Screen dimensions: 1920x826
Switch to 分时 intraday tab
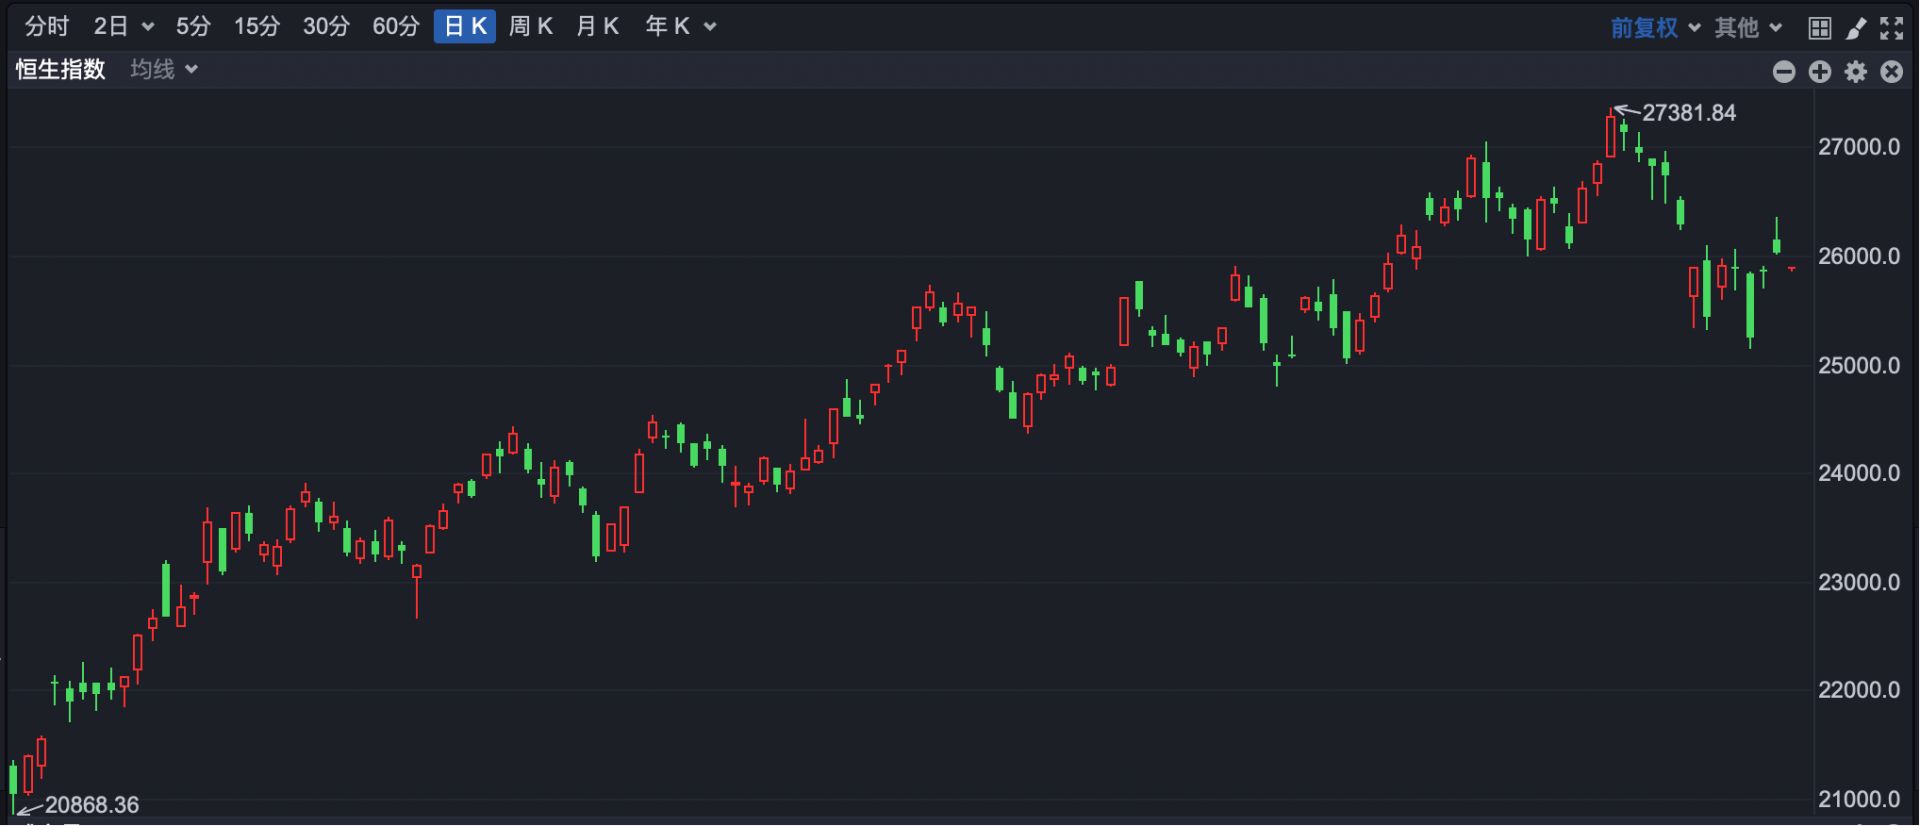point(47,27)
